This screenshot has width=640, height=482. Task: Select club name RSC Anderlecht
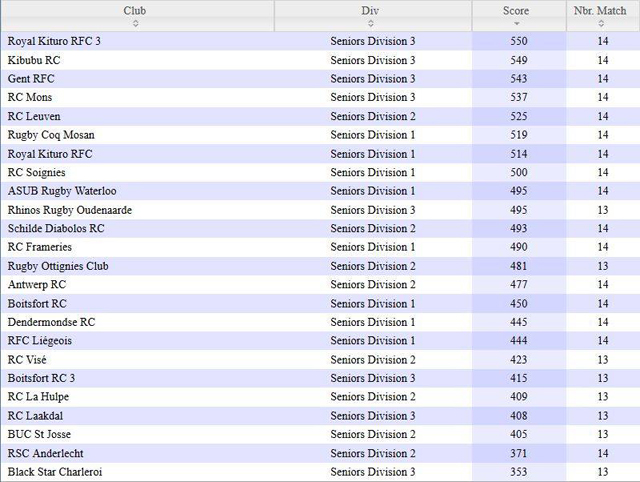(x=45, y=453)
